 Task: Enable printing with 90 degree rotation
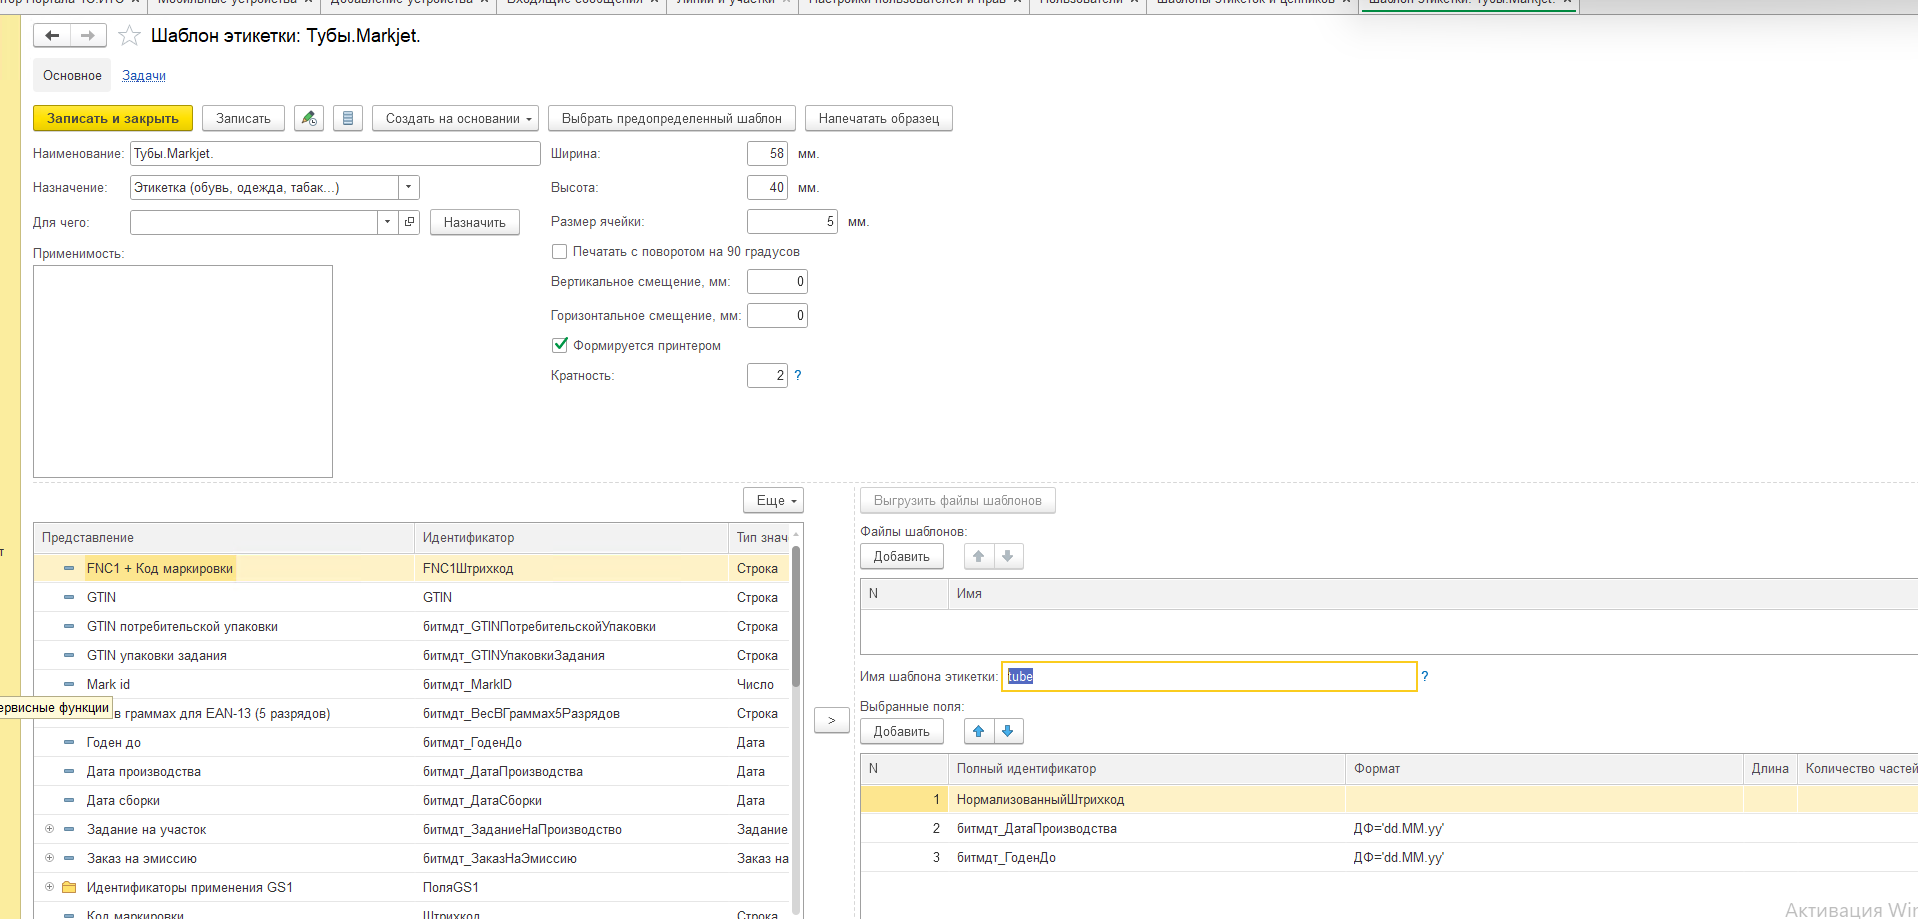560,252
